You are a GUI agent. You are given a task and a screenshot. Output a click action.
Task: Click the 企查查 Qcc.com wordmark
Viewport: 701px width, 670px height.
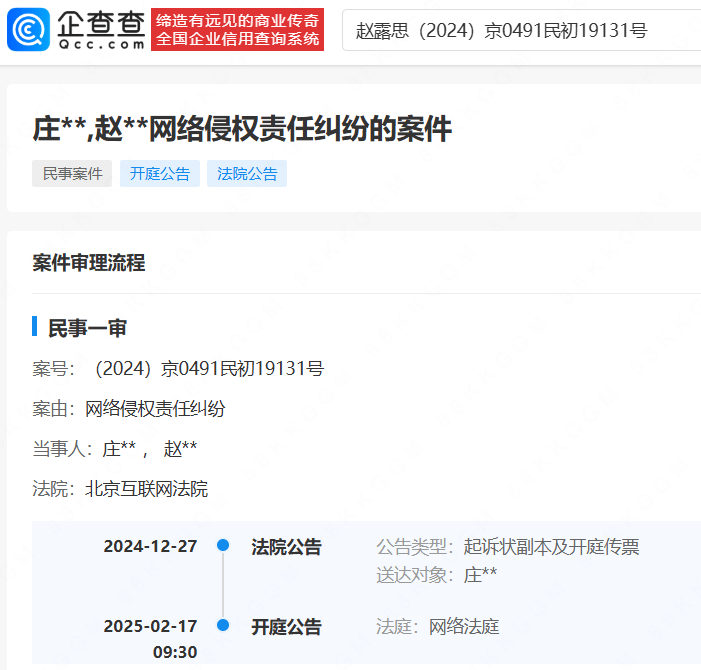(101, 30)
